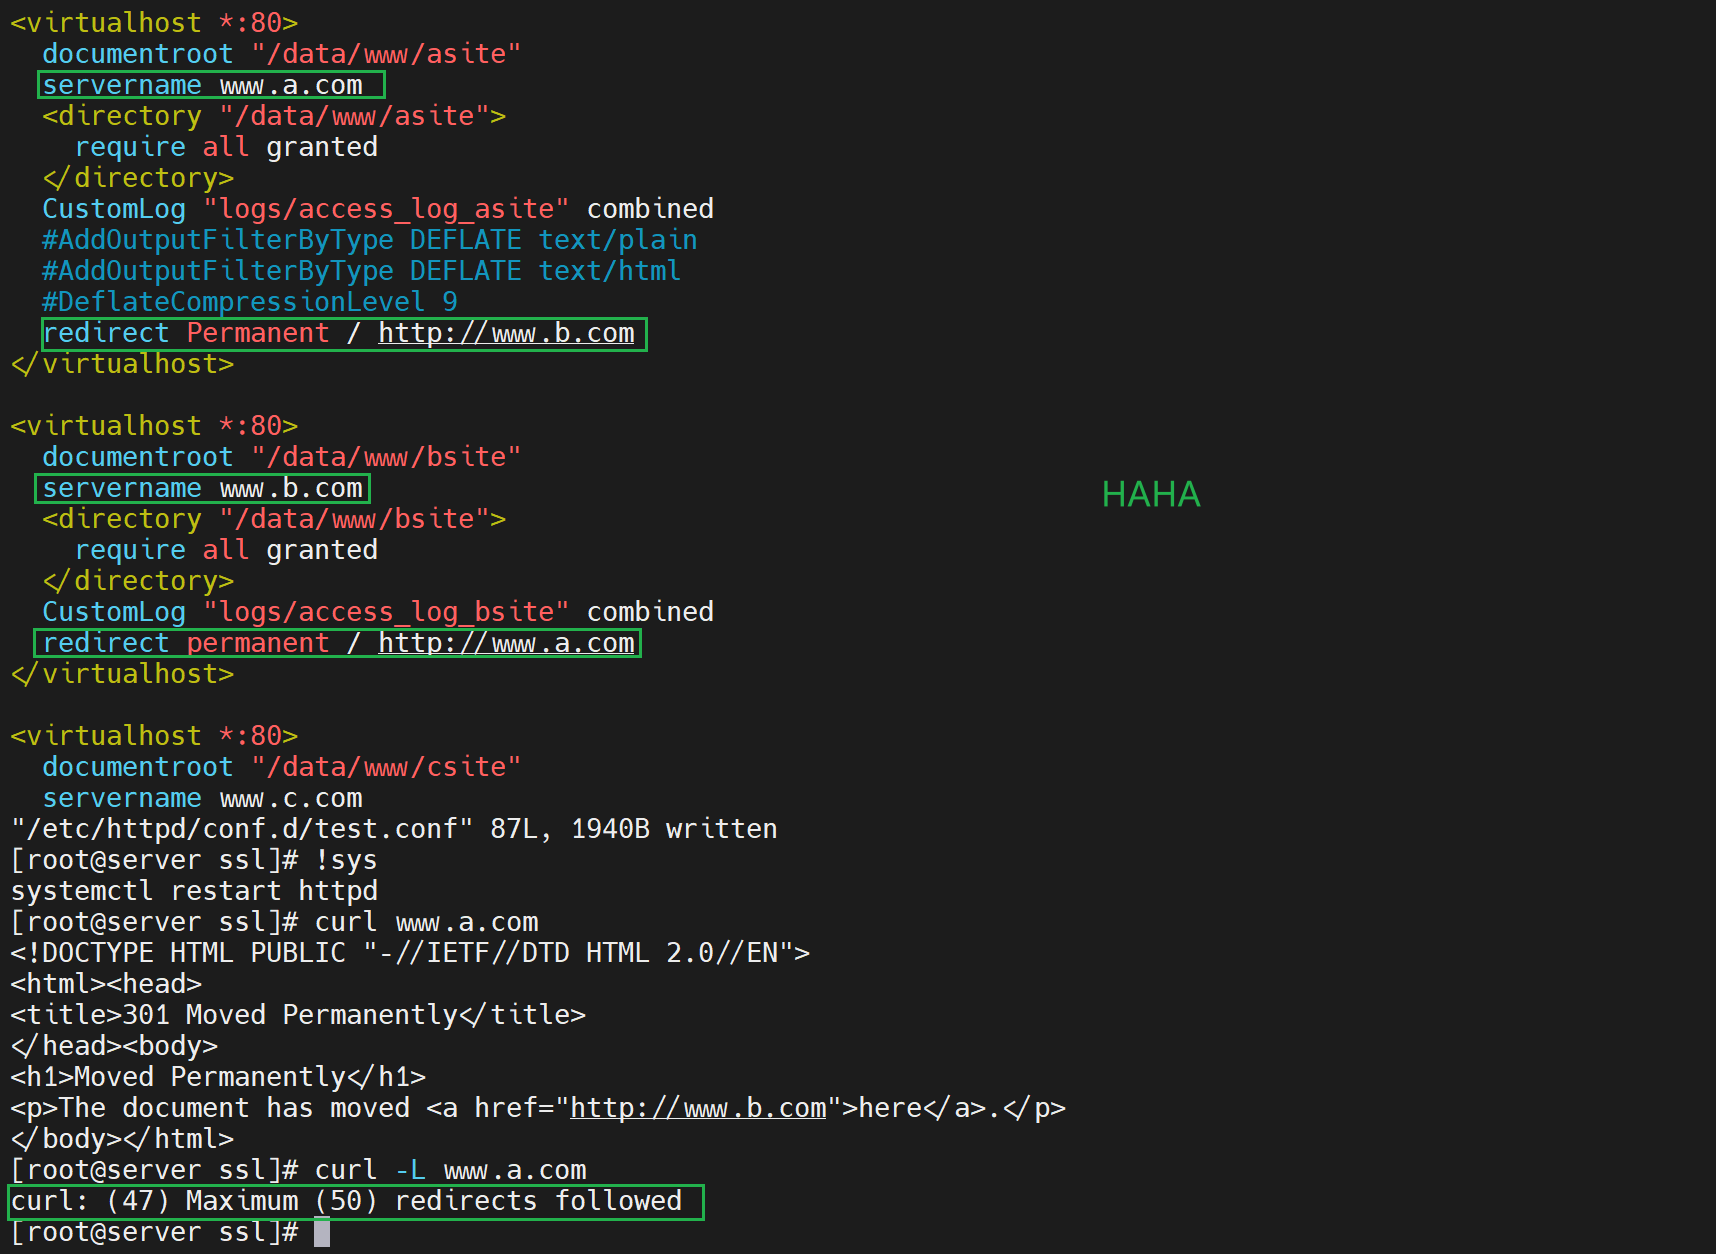
Task: Click the commented DEFLATE text/plain line
Action: coord(369,240)
